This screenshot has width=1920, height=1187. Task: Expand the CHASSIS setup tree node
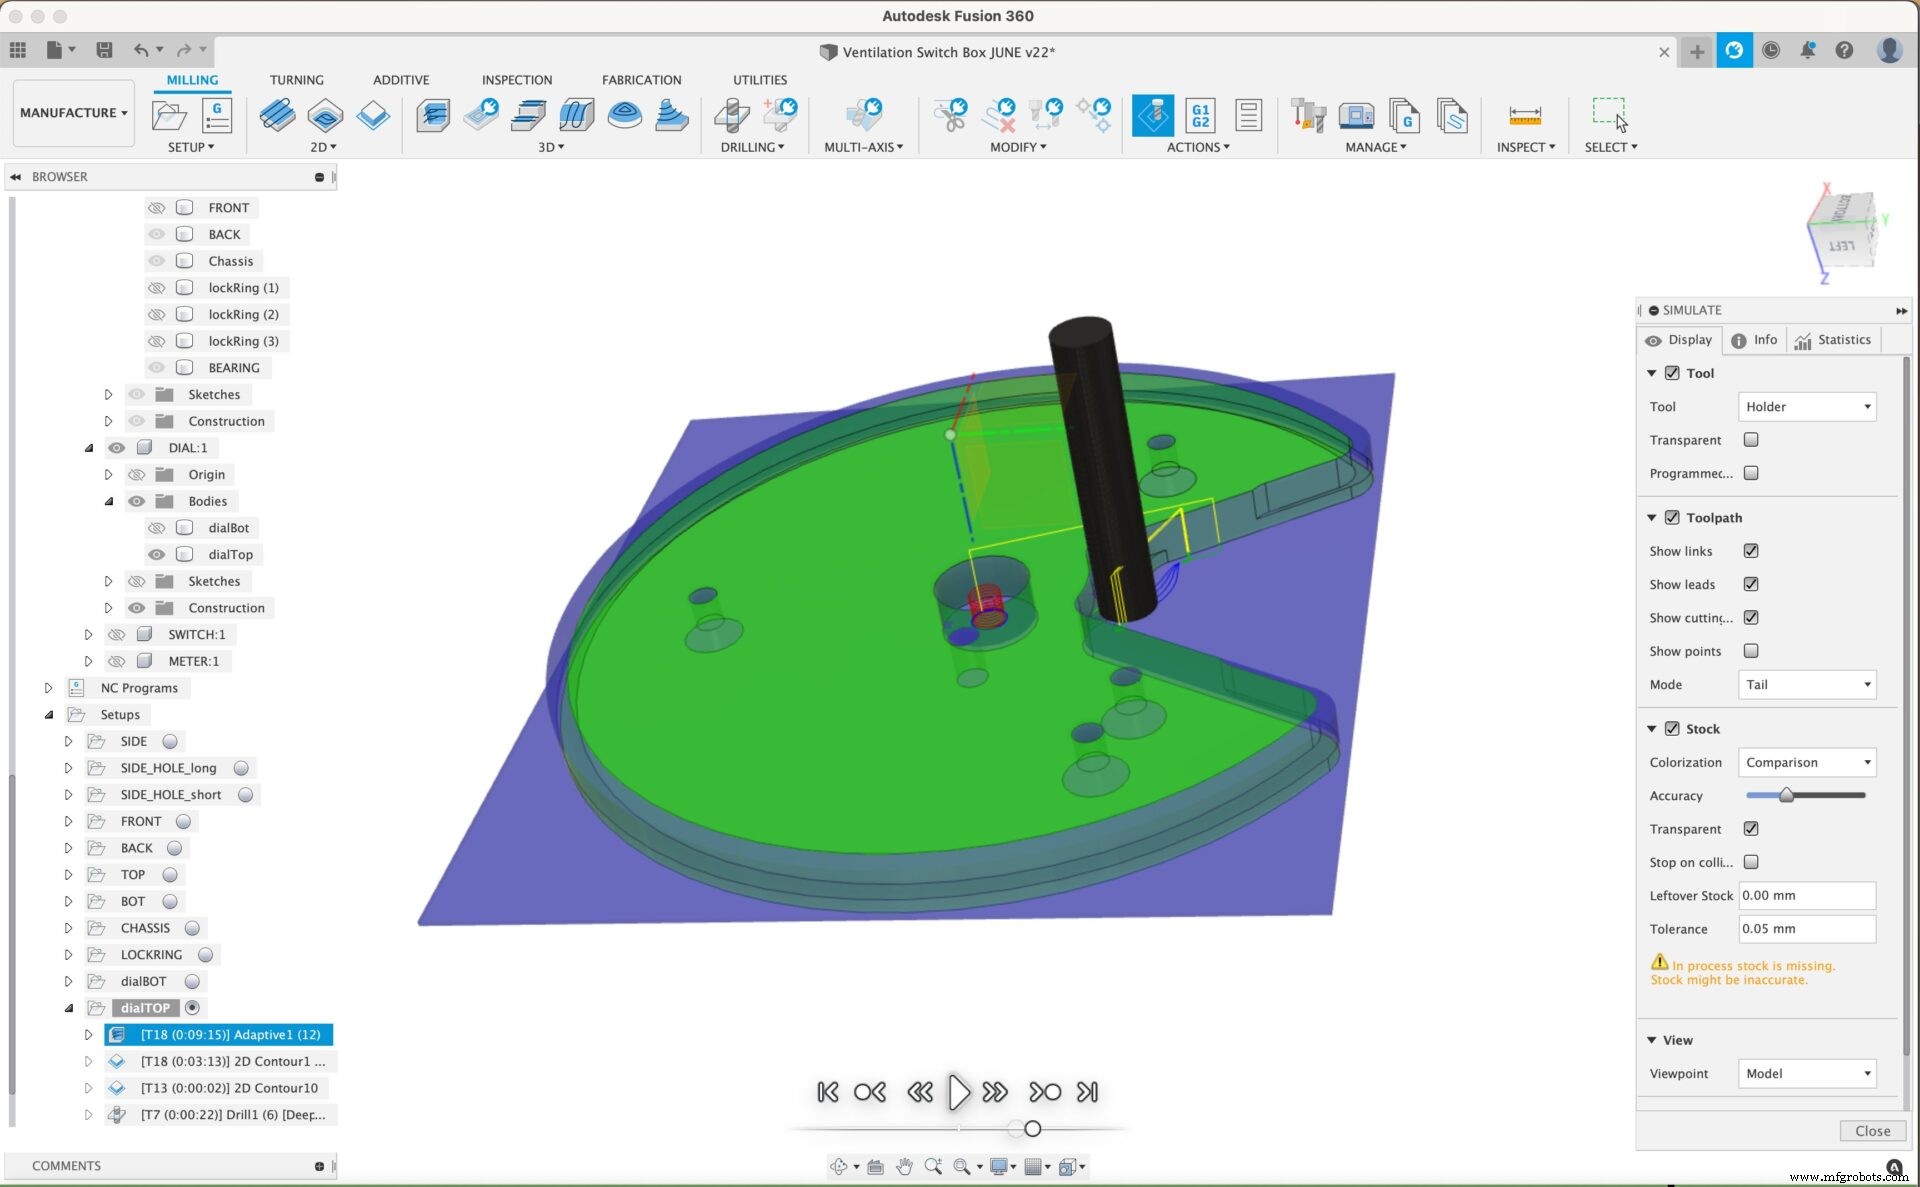[68, 928]
